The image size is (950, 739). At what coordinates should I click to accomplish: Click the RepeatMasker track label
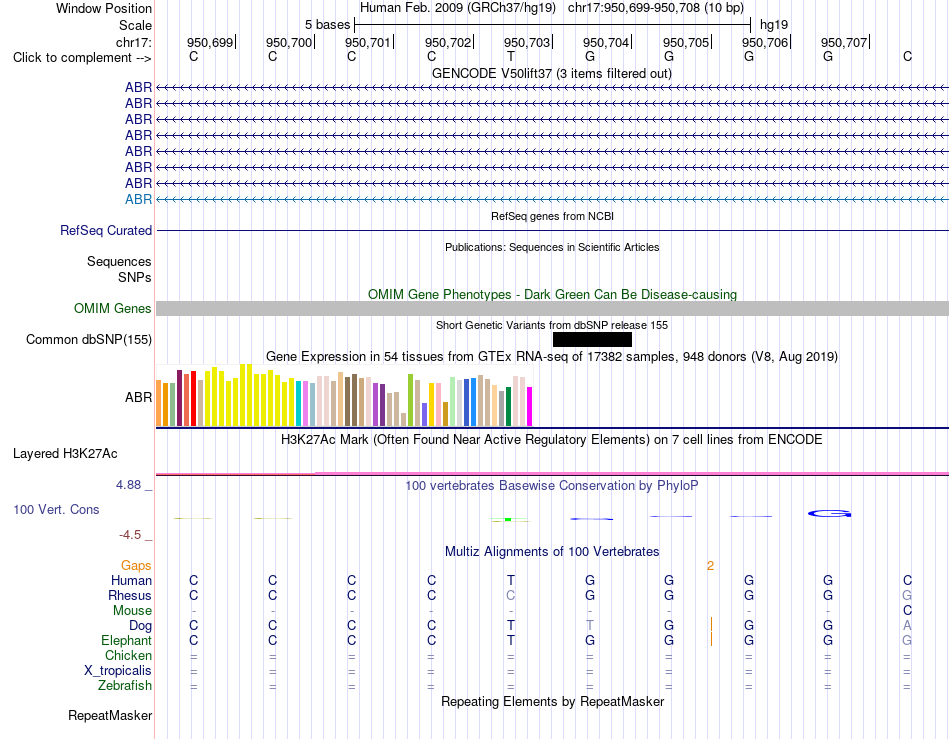coord(110,715)
